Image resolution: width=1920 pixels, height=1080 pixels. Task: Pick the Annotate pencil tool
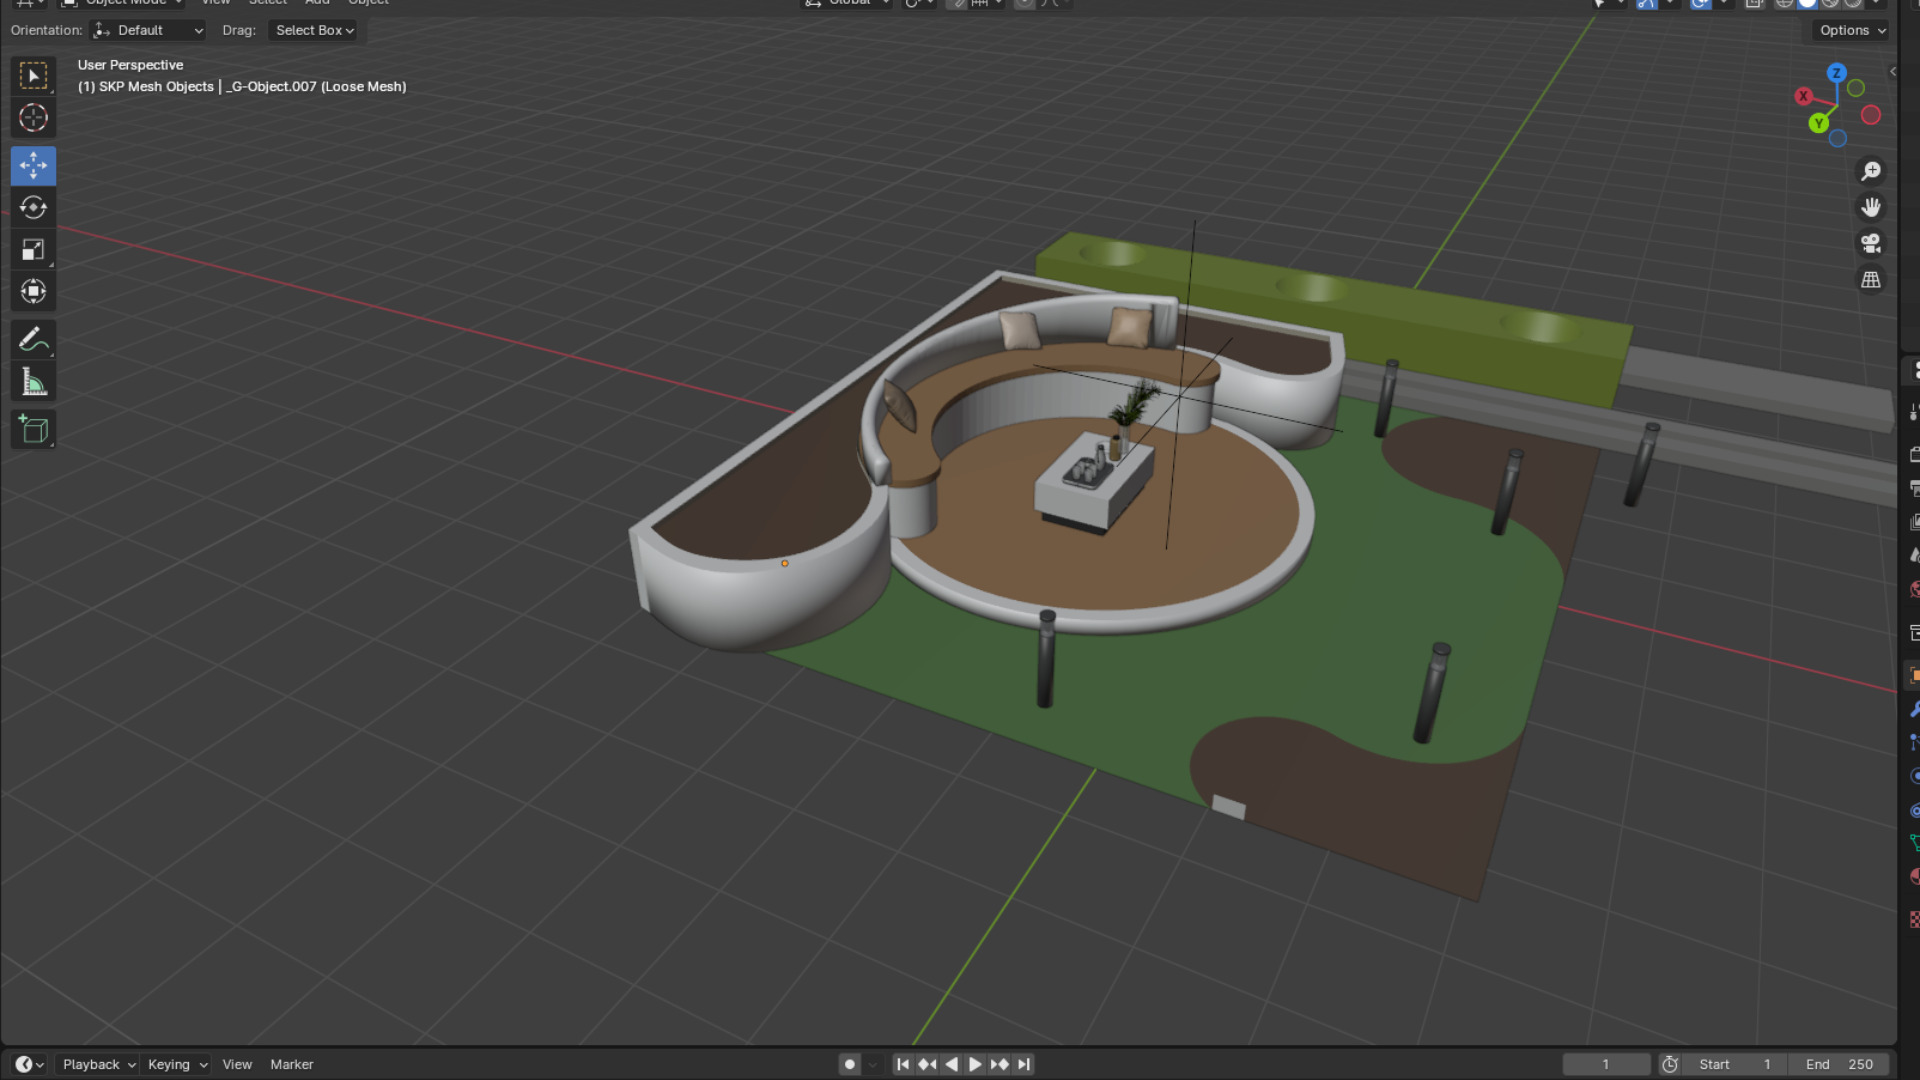pyautogui.click(x=33, y=340)
